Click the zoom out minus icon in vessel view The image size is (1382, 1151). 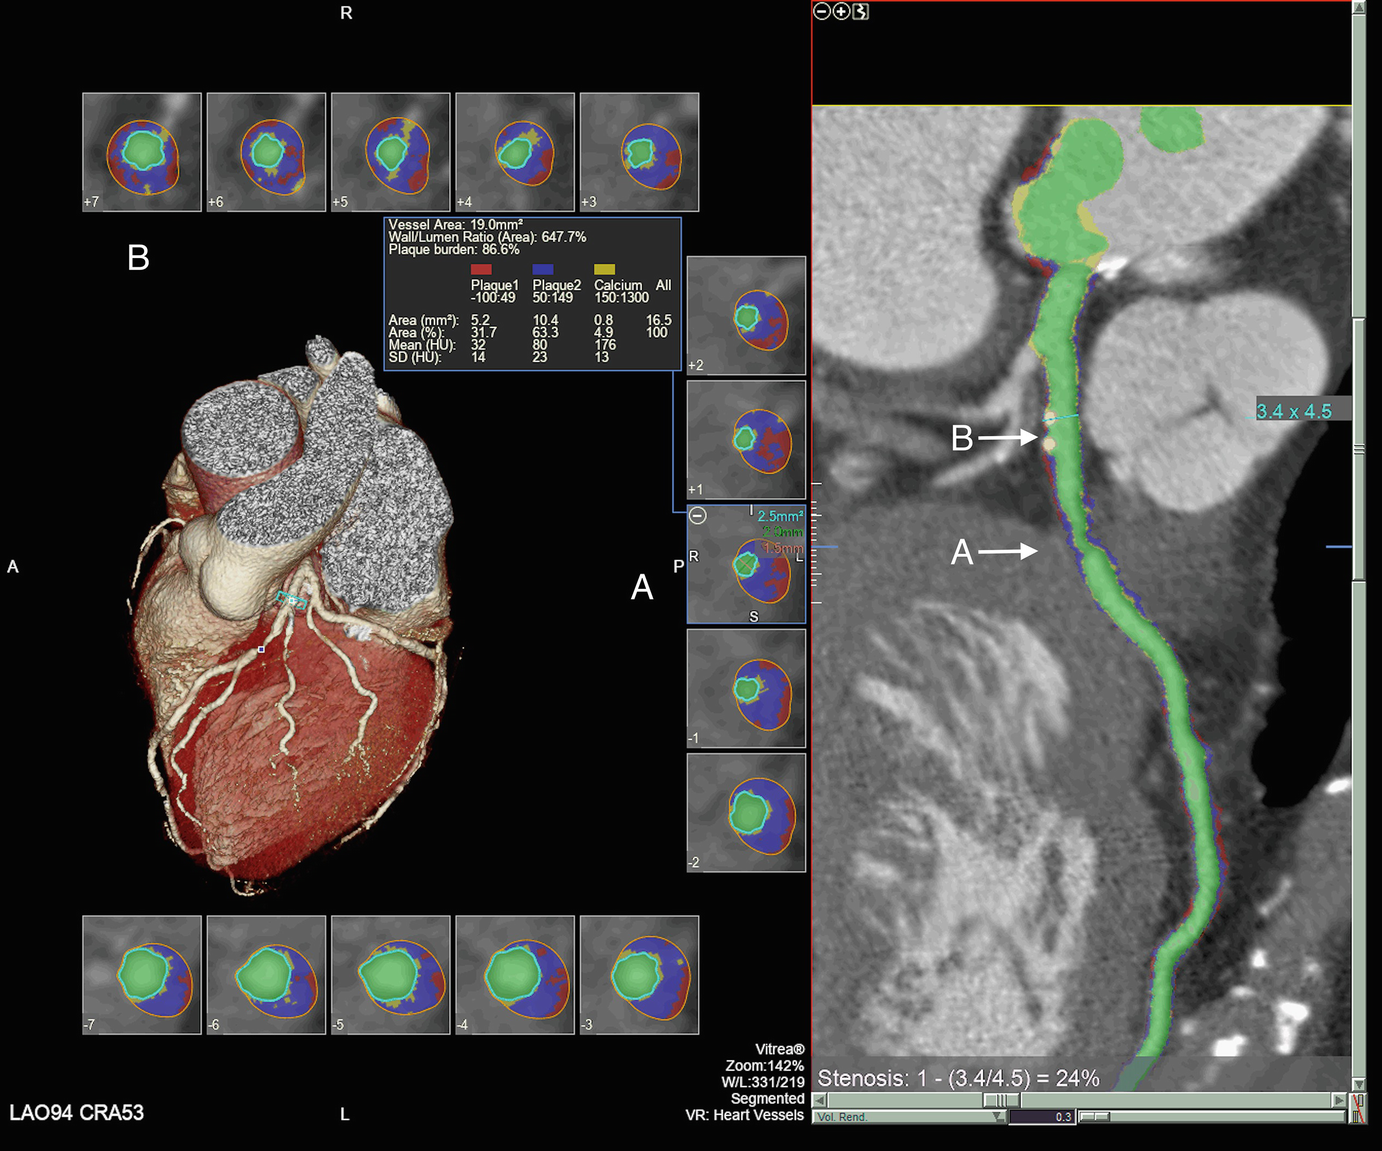coord(822,11)
